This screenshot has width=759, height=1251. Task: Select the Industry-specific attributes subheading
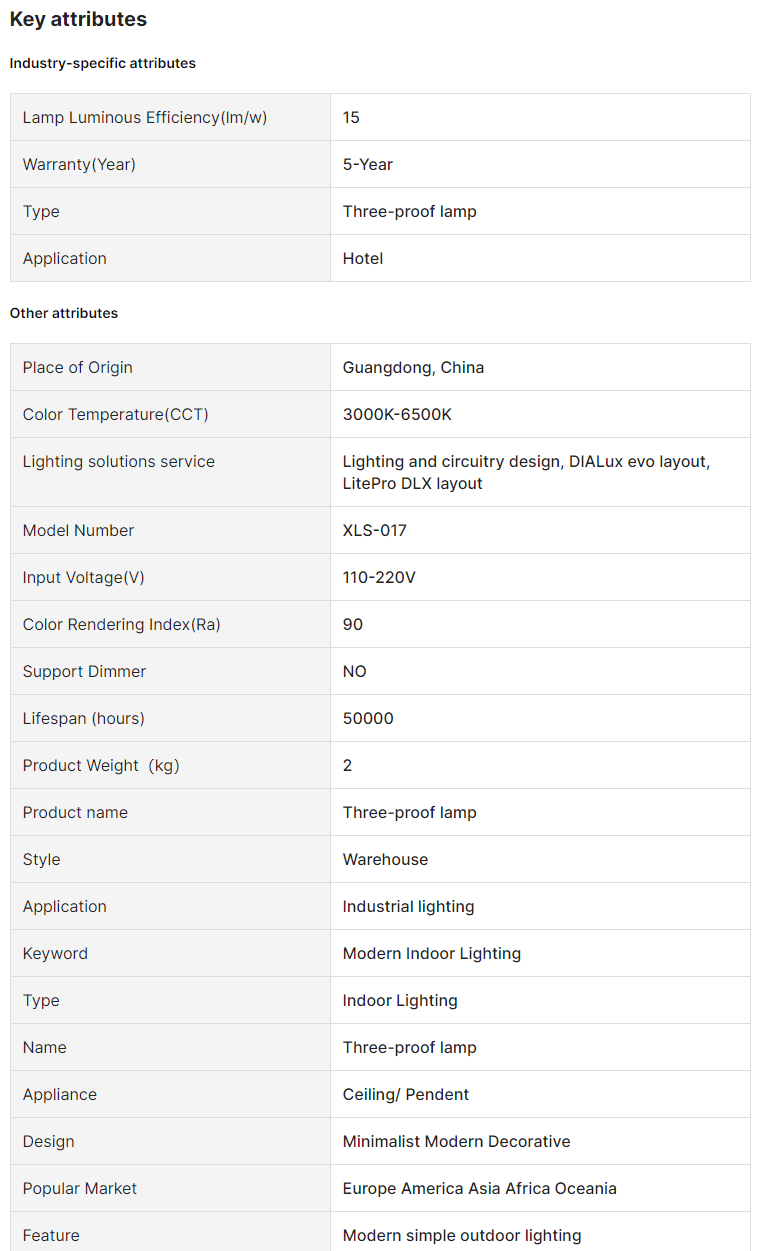pos(103,63)
